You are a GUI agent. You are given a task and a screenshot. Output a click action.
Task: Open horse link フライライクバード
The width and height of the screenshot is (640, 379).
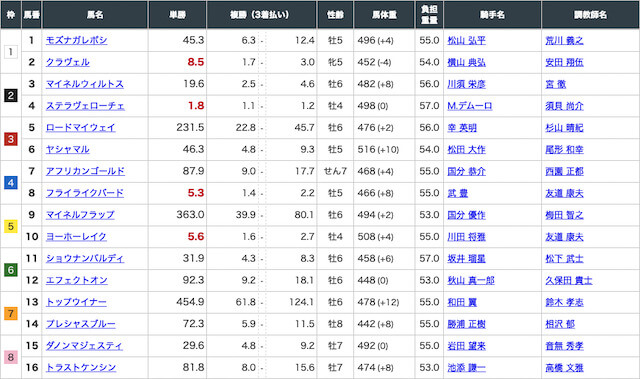tap(84, 193)
